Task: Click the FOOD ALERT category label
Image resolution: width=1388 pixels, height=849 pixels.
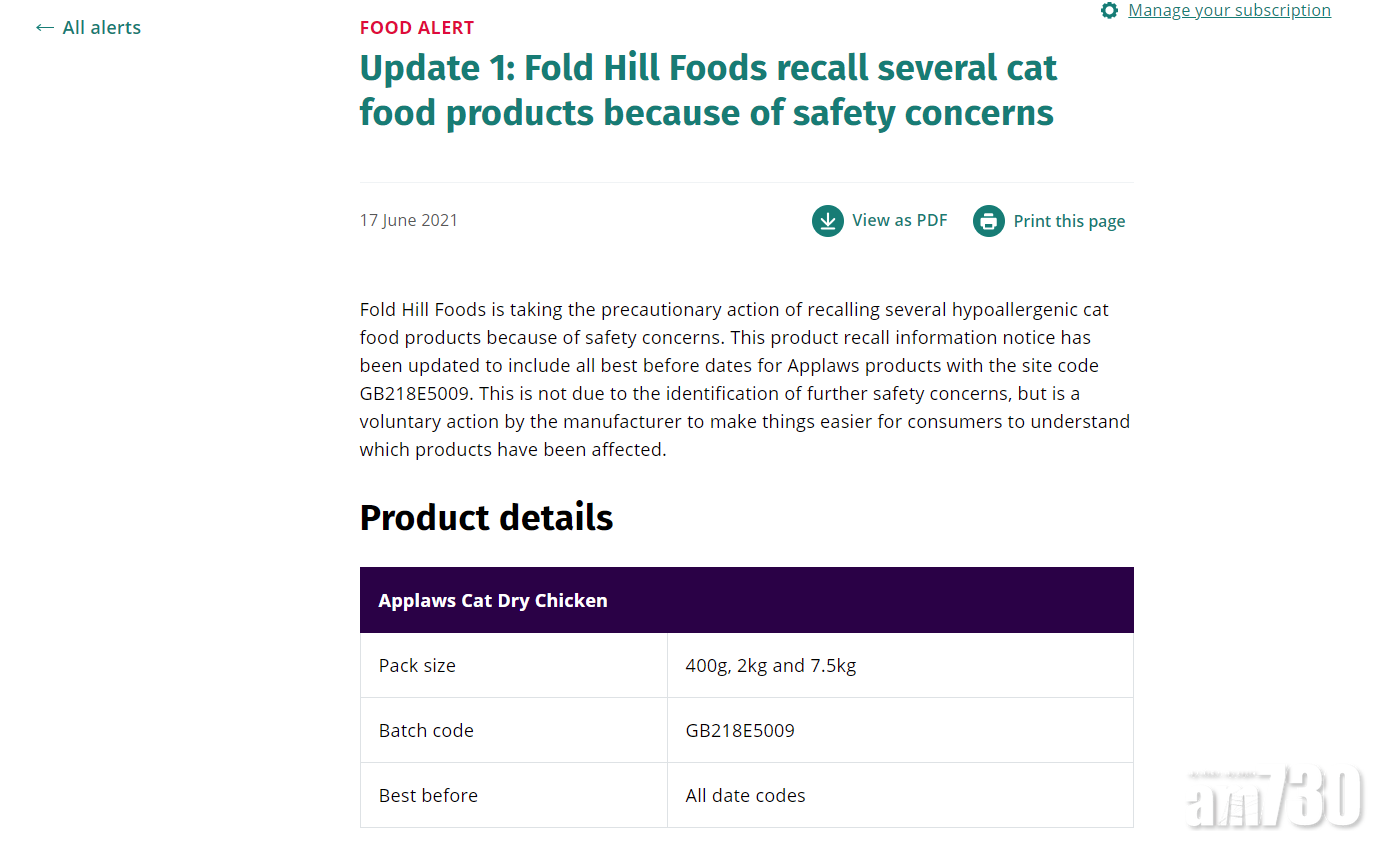Action: point(417,28)
